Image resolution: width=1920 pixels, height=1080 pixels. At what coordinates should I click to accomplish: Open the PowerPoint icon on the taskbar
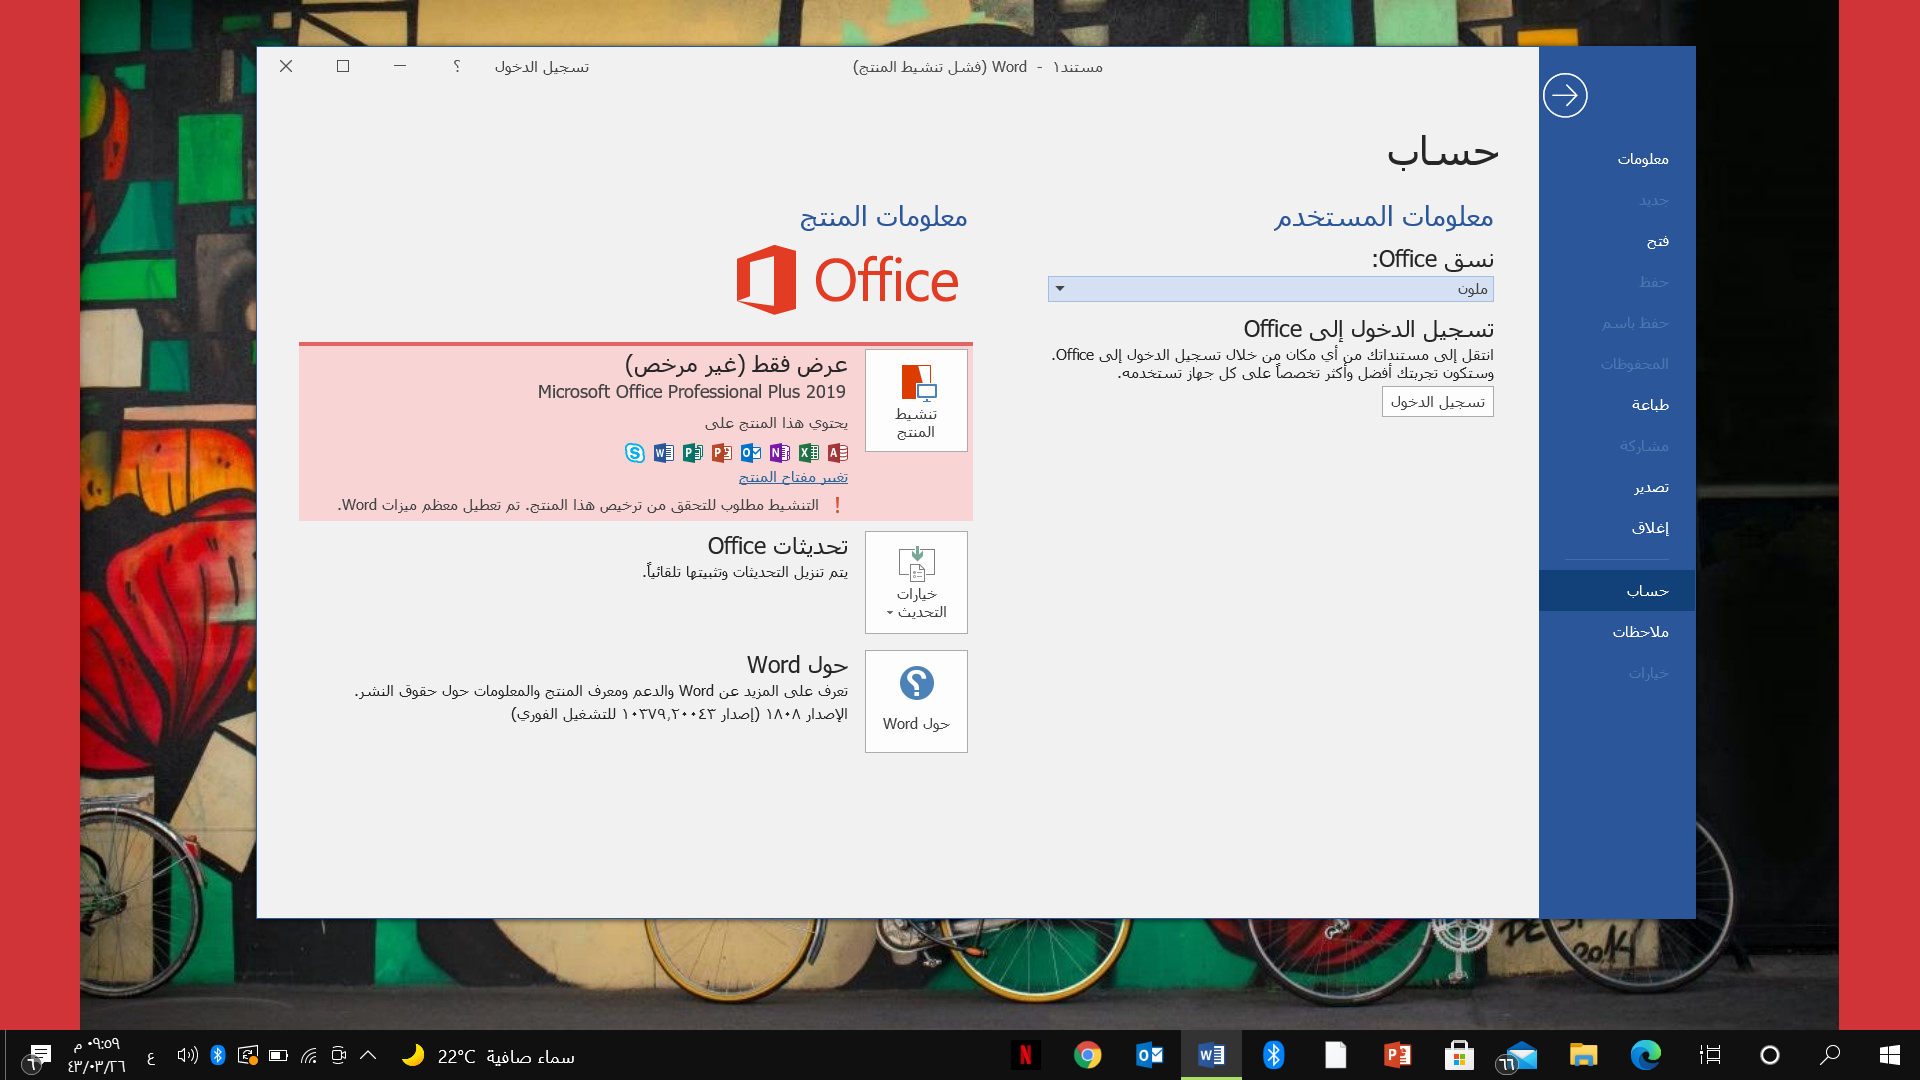coord(1397,1055)
